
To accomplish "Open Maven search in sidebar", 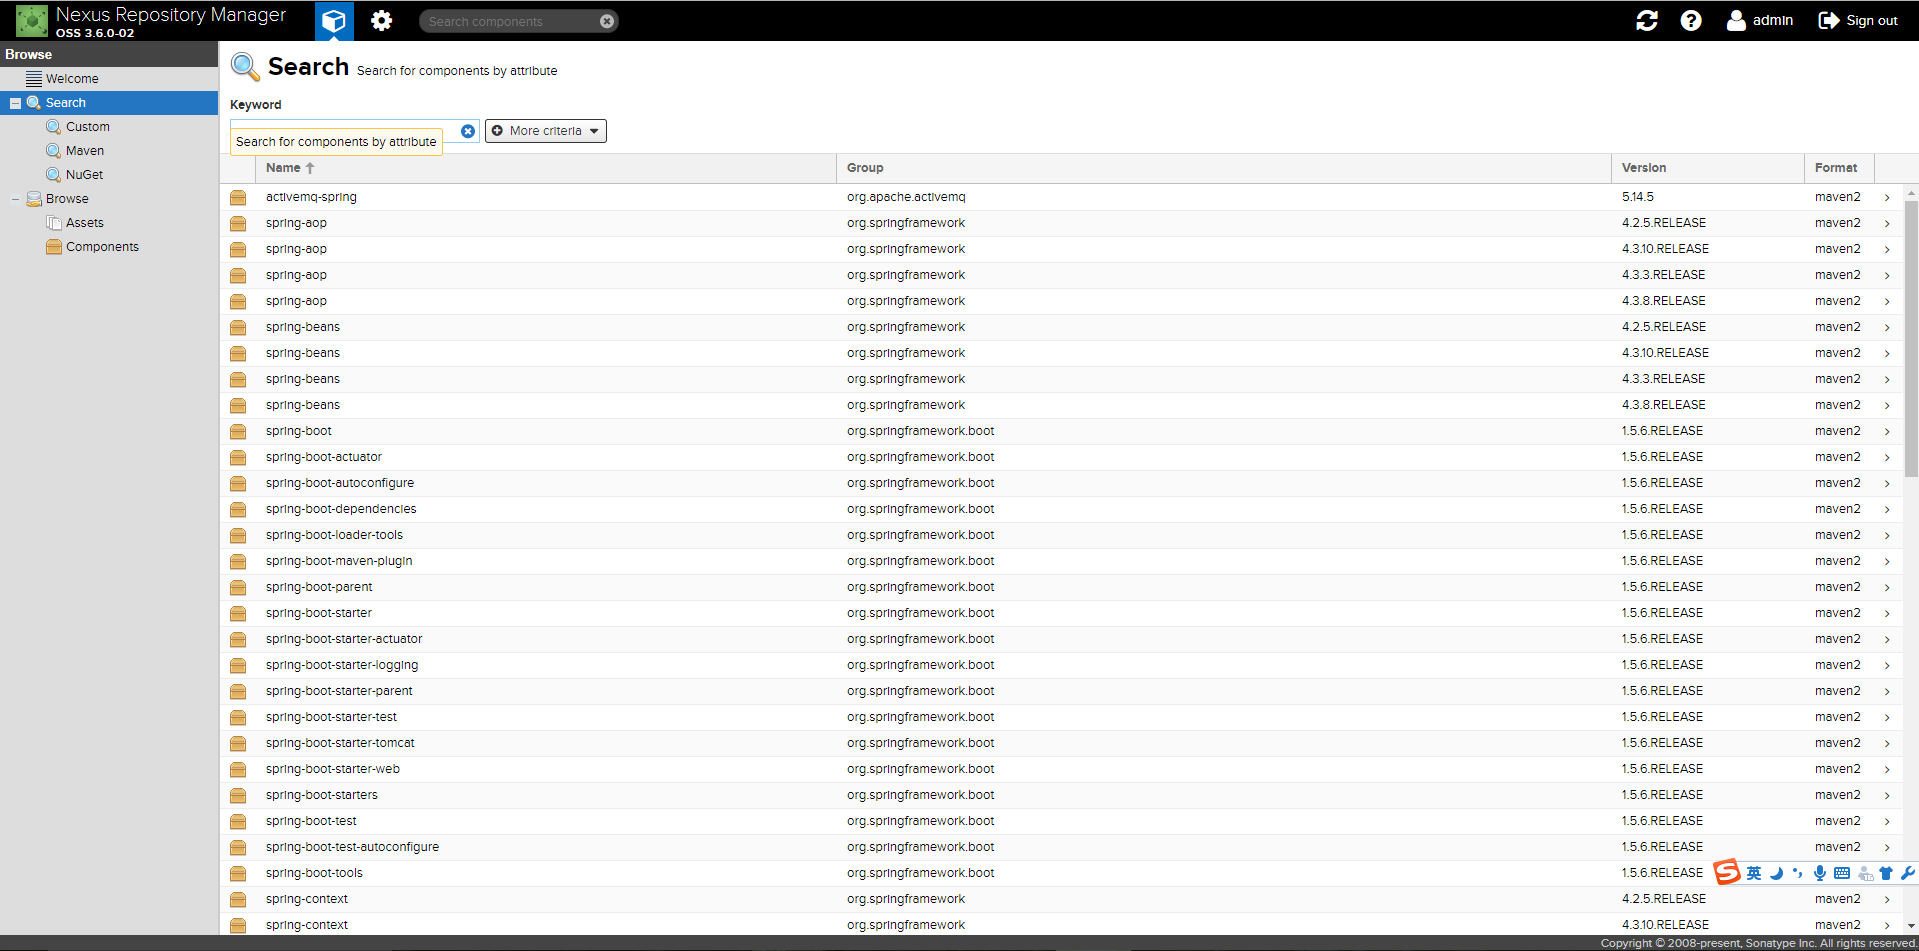I will [x=85, y=151].
